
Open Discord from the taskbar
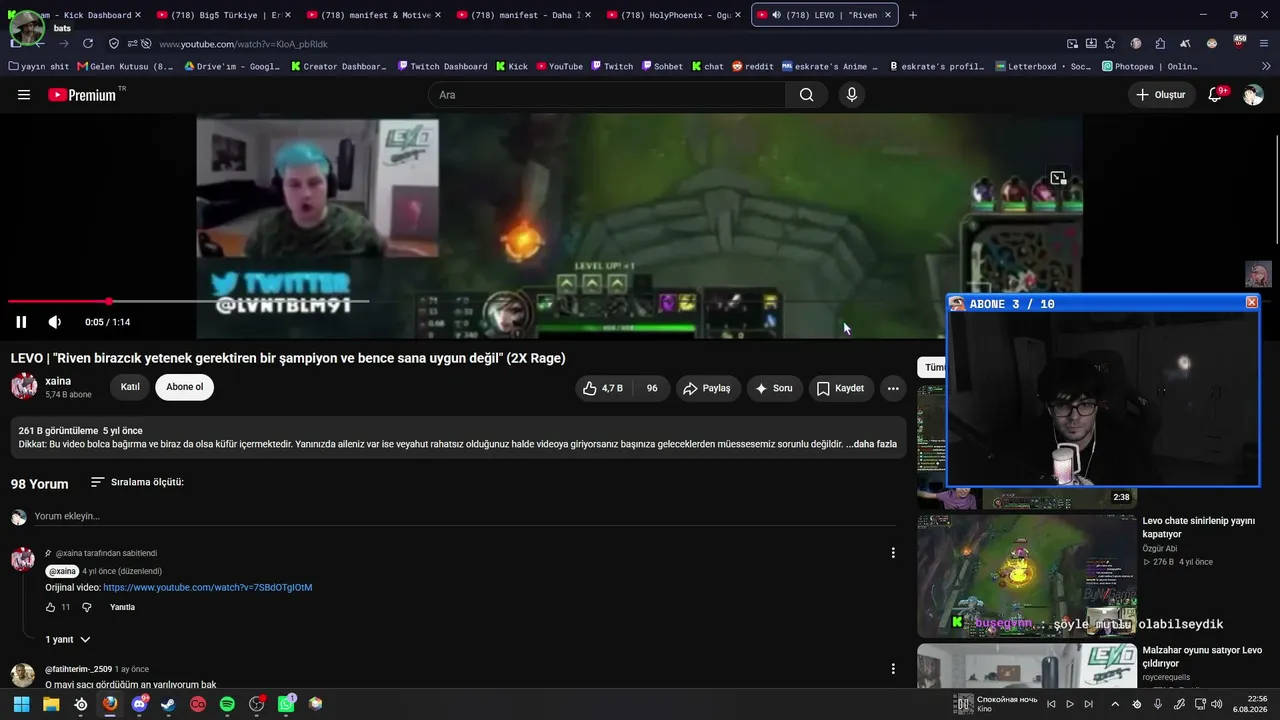(x=139, y=704)
